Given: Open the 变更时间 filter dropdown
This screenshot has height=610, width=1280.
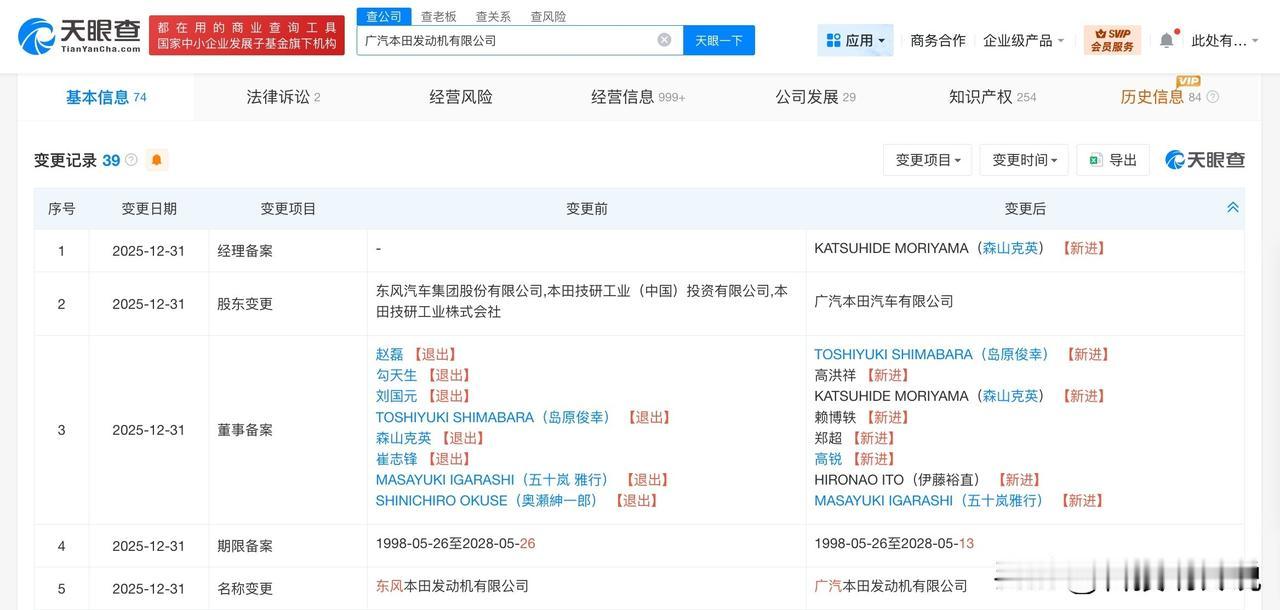Looking at the screenshot, I should 1024,160.
